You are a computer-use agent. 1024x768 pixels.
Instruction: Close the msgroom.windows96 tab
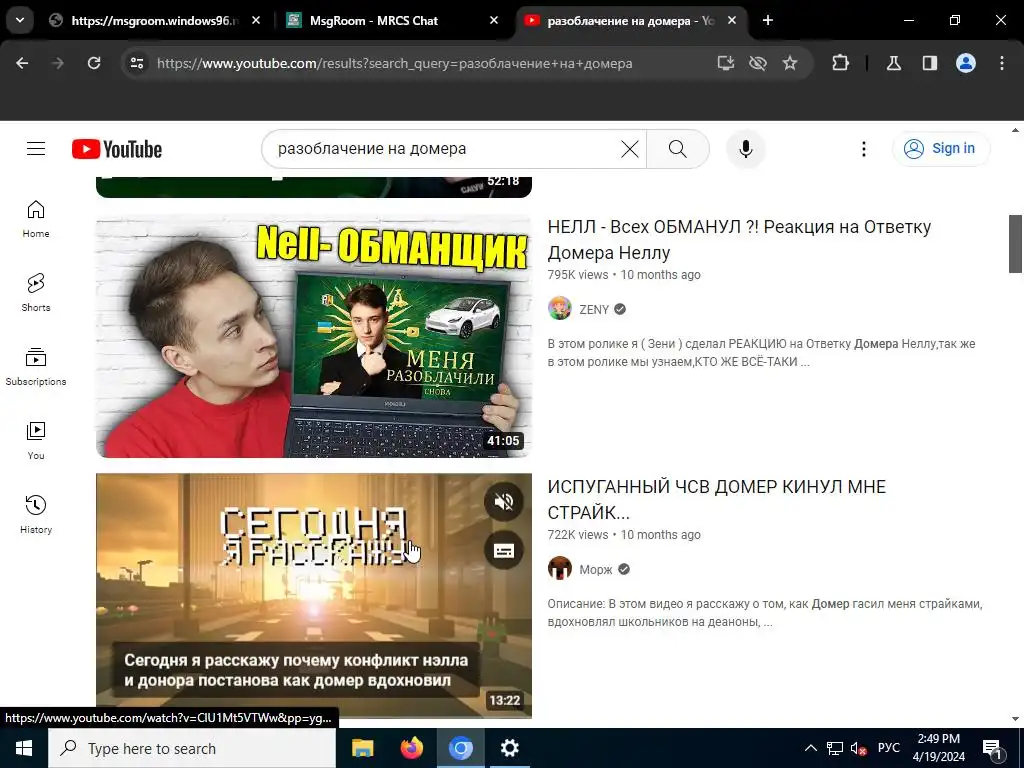[256, 20]
